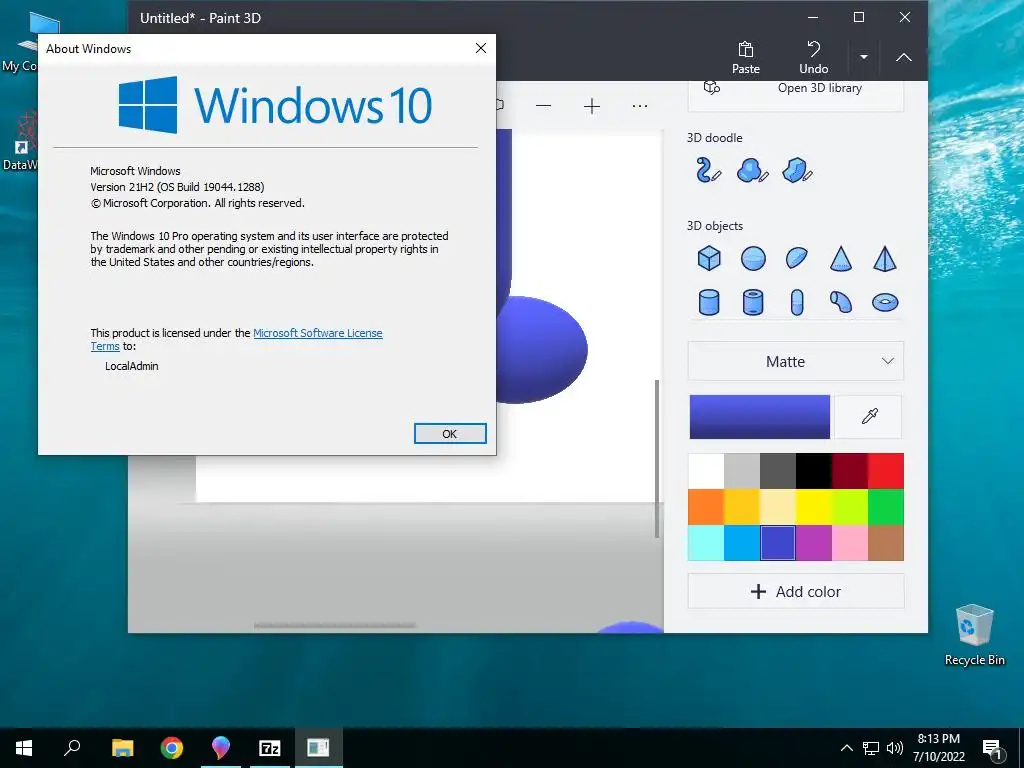Viewport: 1024px width, 768px height.
Task: Open the history dropdown arrow next to Undo
Action: click(x=863, y=57)
